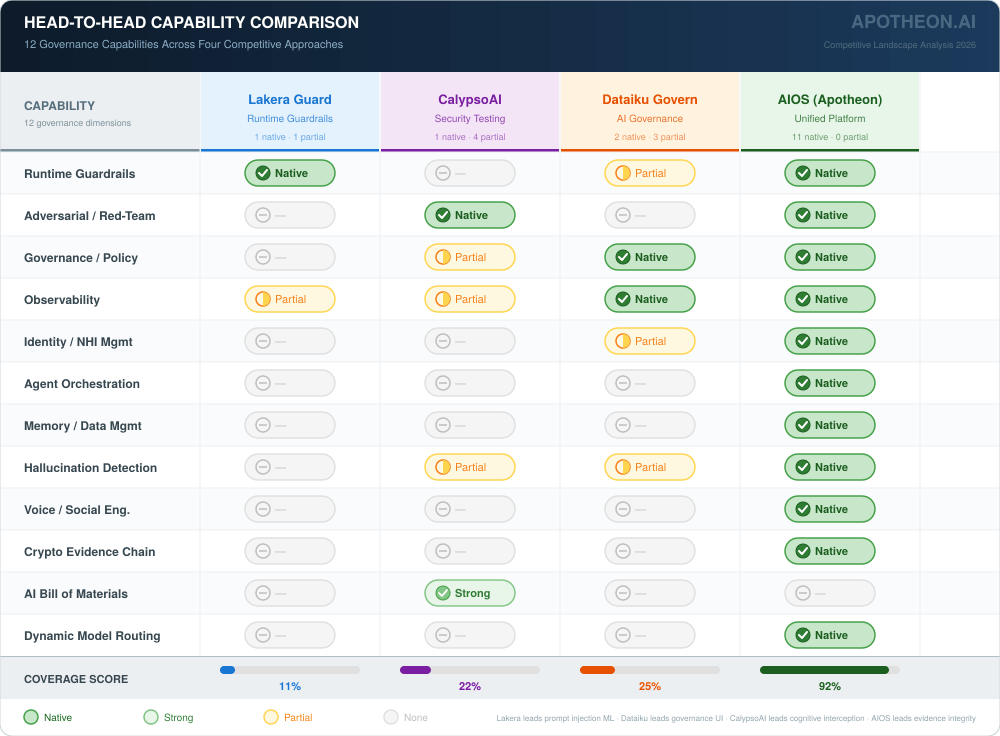Click AIOS Dynamic Model Routing Native checkmark icon
This screenshot has height=736, width=1000.
[x=803, y=635]
